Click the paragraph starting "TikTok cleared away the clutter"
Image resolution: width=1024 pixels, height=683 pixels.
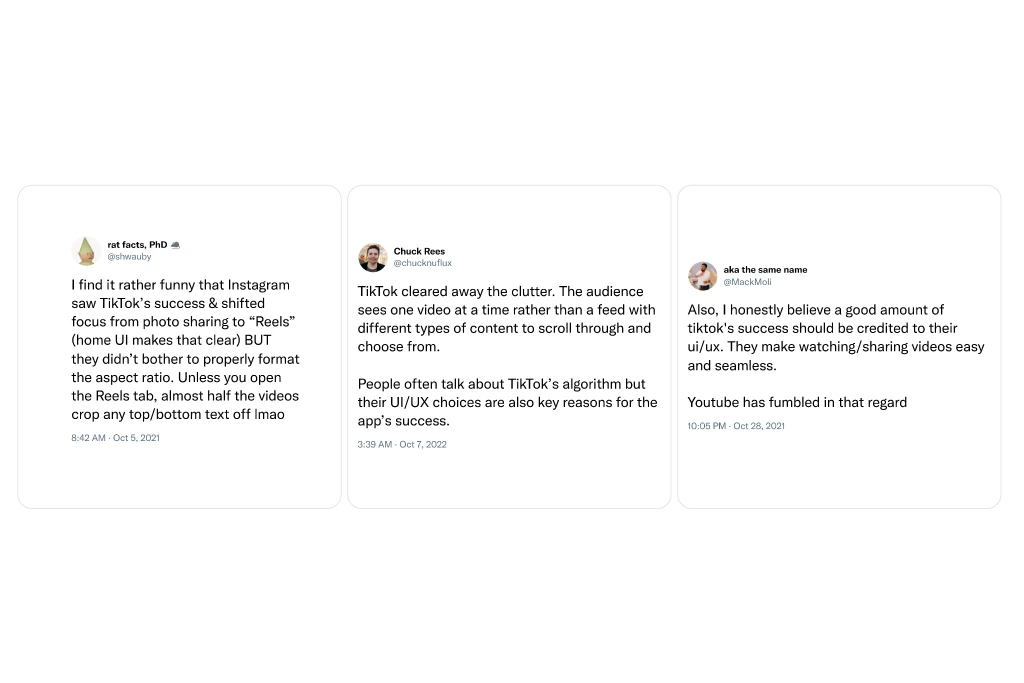coord(506,319)
